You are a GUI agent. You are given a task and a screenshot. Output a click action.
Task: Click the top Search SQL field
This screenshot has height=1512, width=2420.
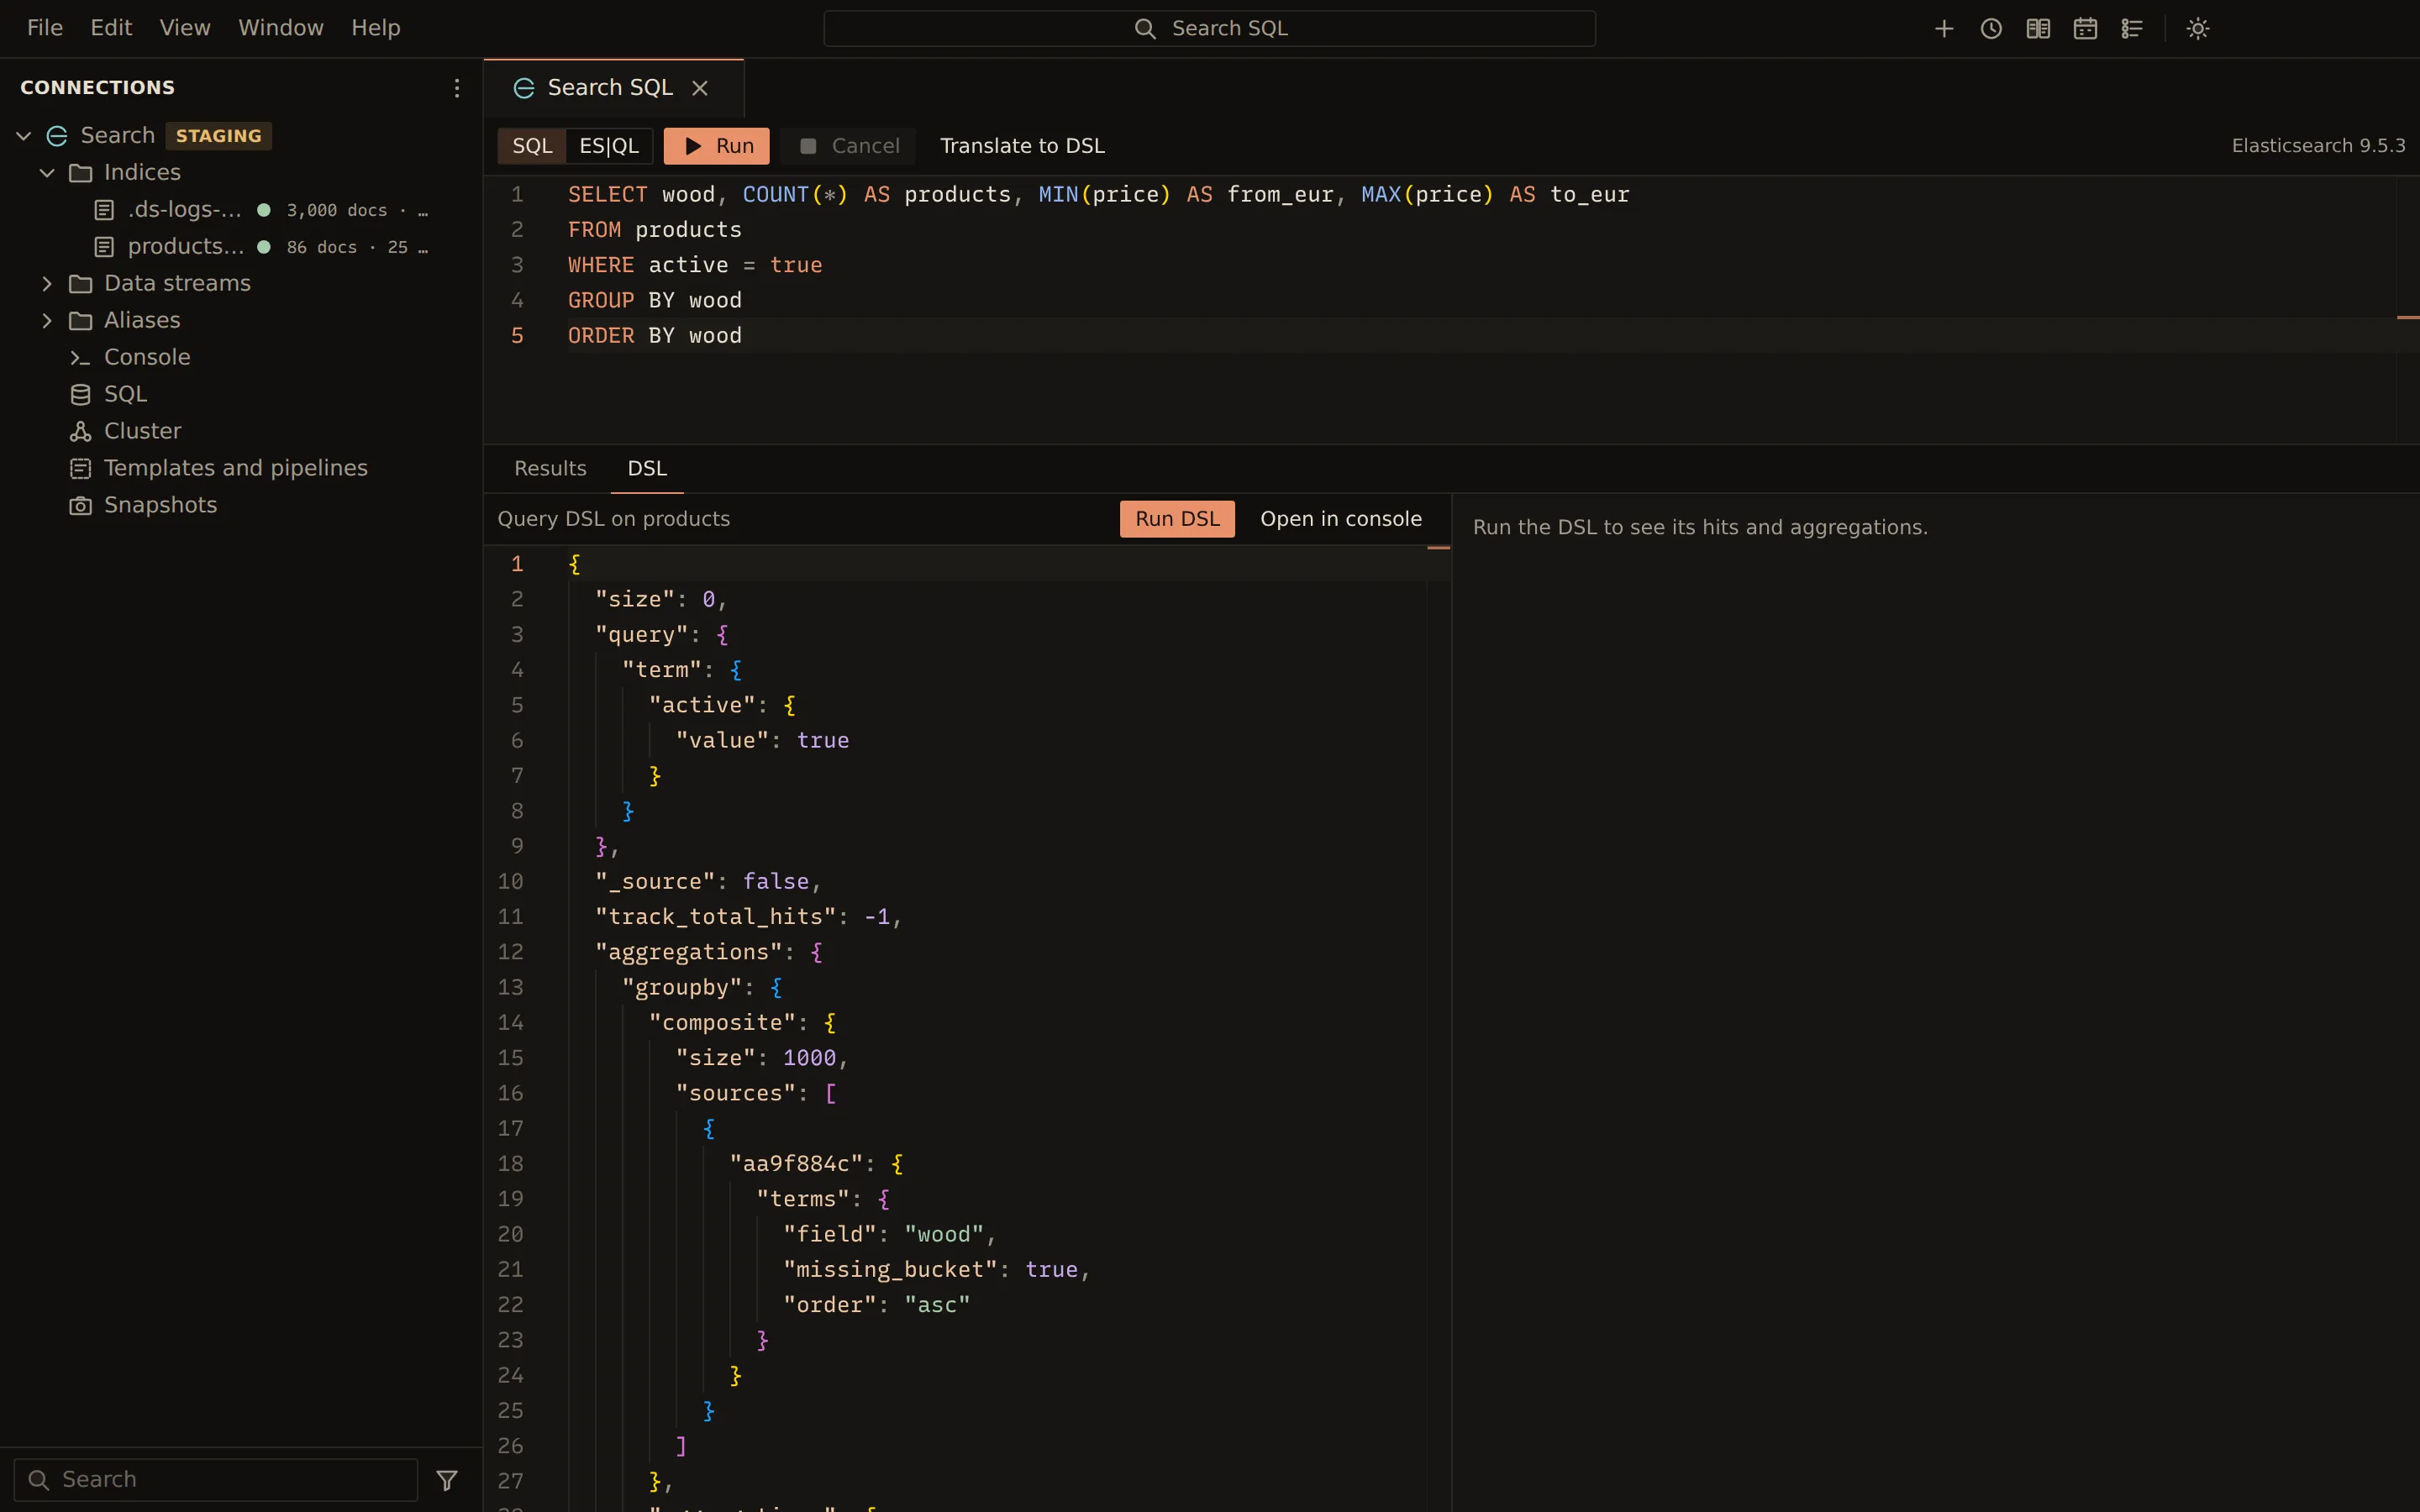1209,28
